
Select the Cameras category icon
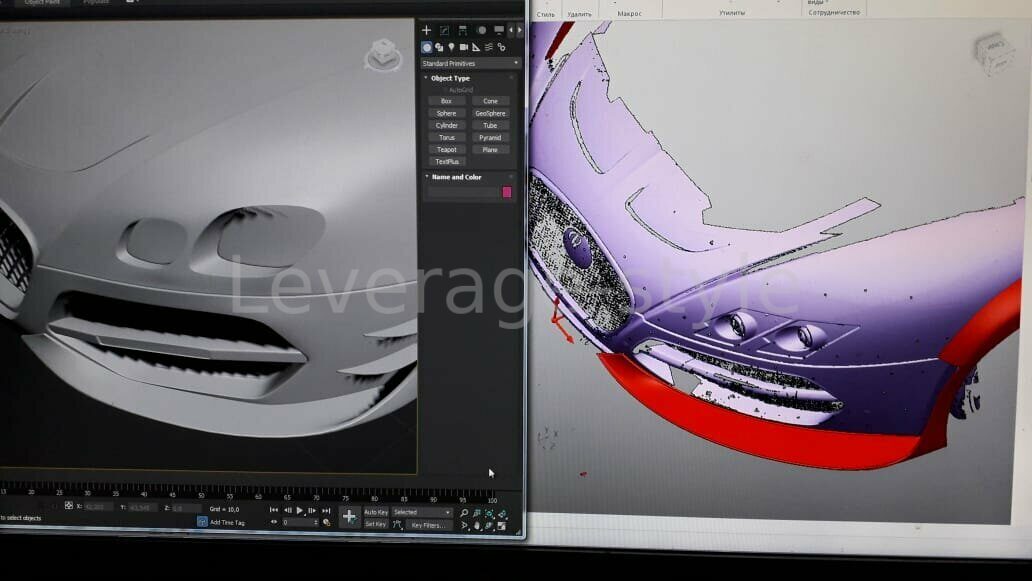click(463, 47)
